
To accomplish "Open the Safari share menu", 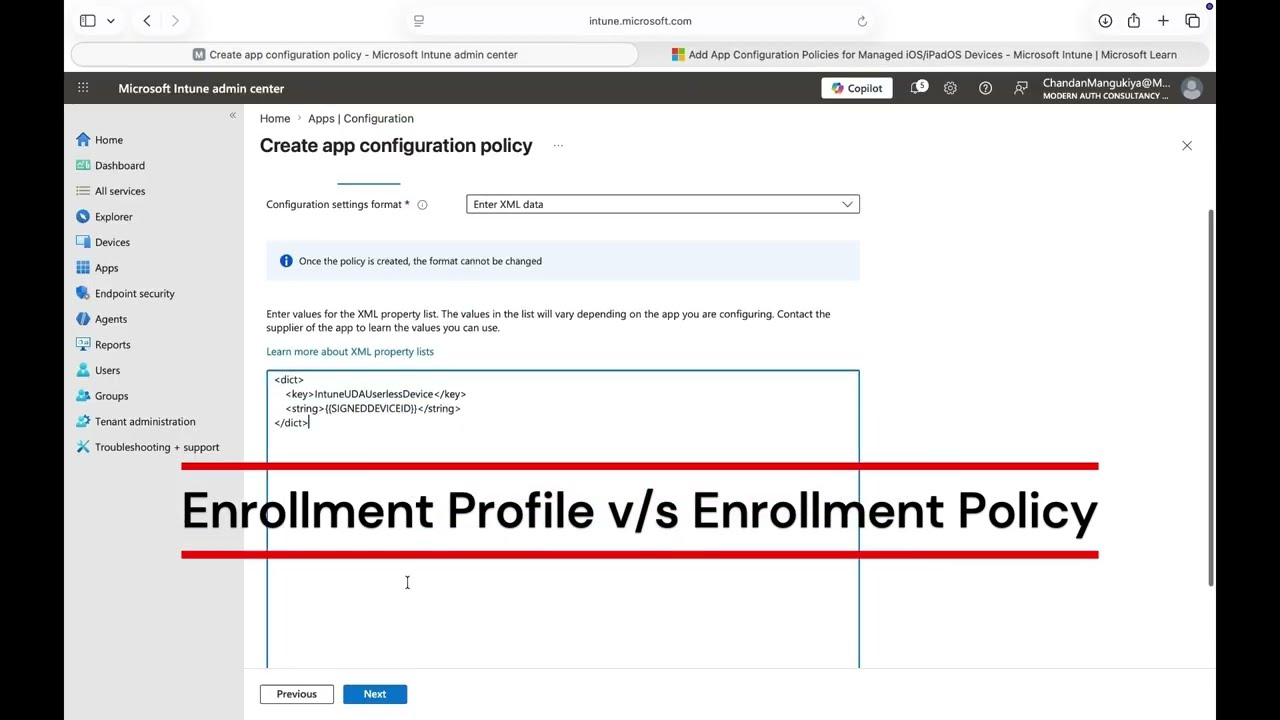I will click(1133, 21).
